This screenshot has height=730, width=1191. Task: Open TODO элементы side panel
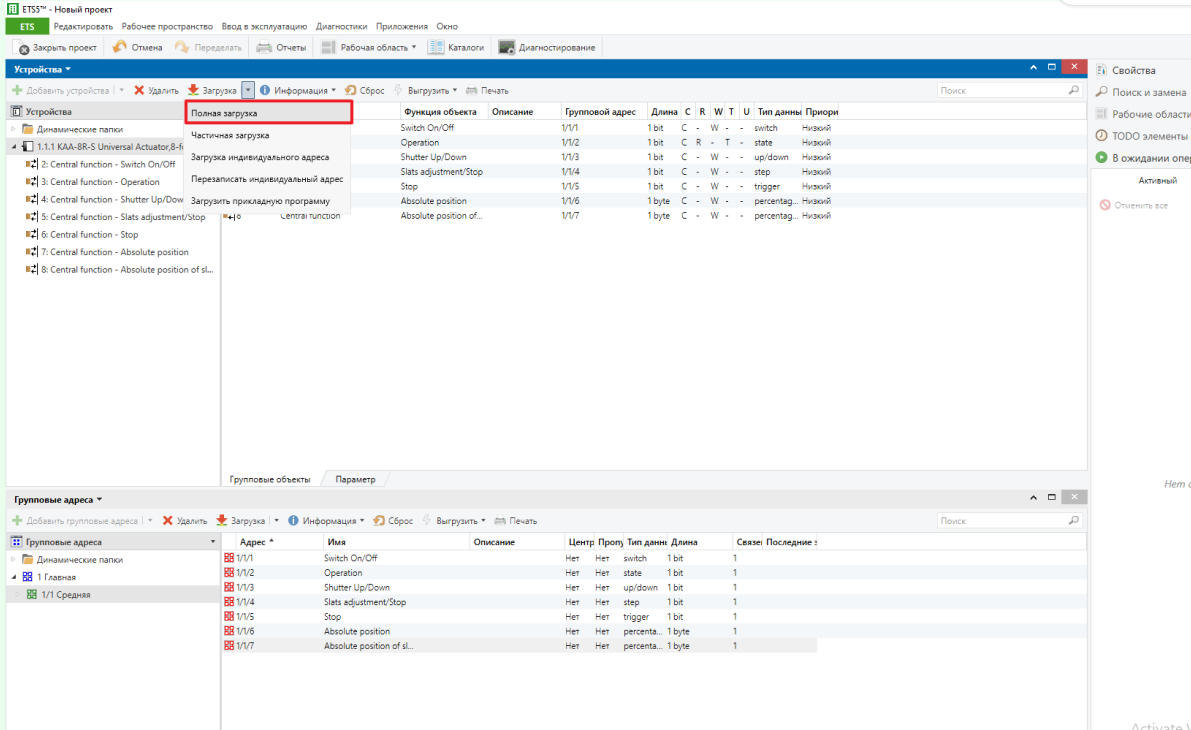click(x=1142, y=136)
